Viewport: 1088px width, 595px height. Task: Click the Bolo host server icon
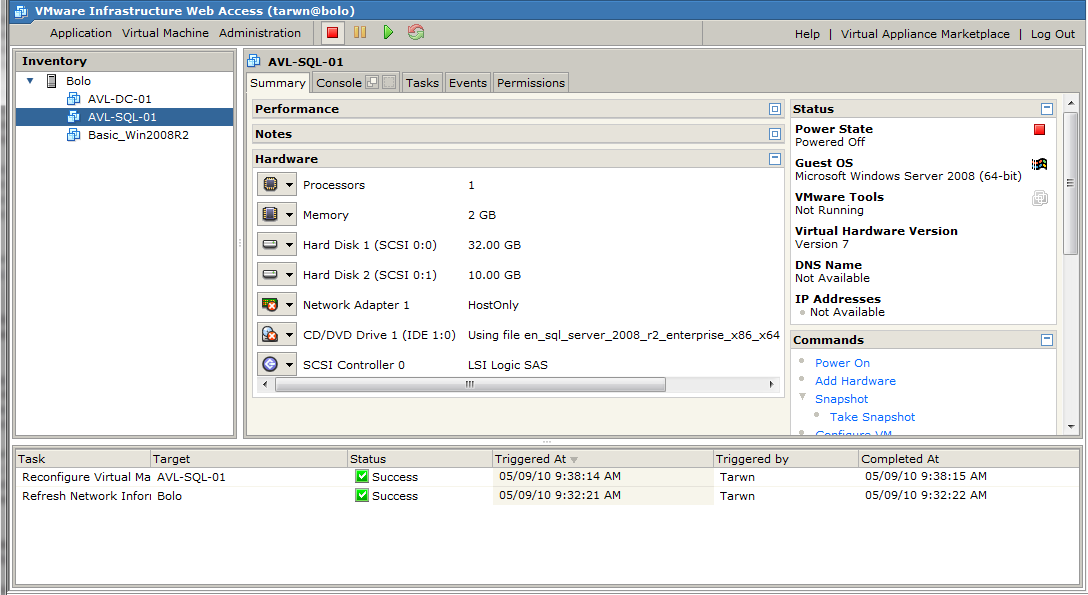tap(51, 81)
